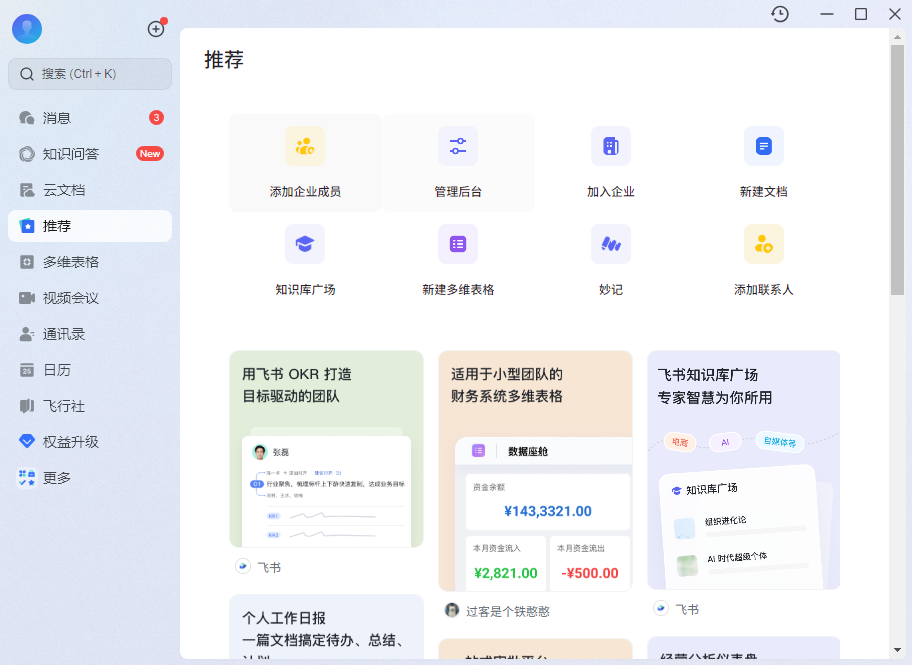Click the 添加联系人 label

pos(764,290)
